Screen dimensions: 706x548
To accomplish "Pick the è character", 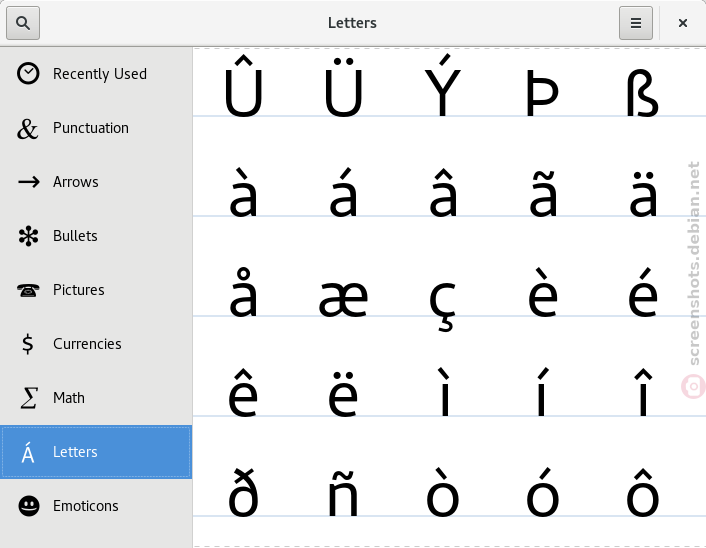I will pos(543,292).
